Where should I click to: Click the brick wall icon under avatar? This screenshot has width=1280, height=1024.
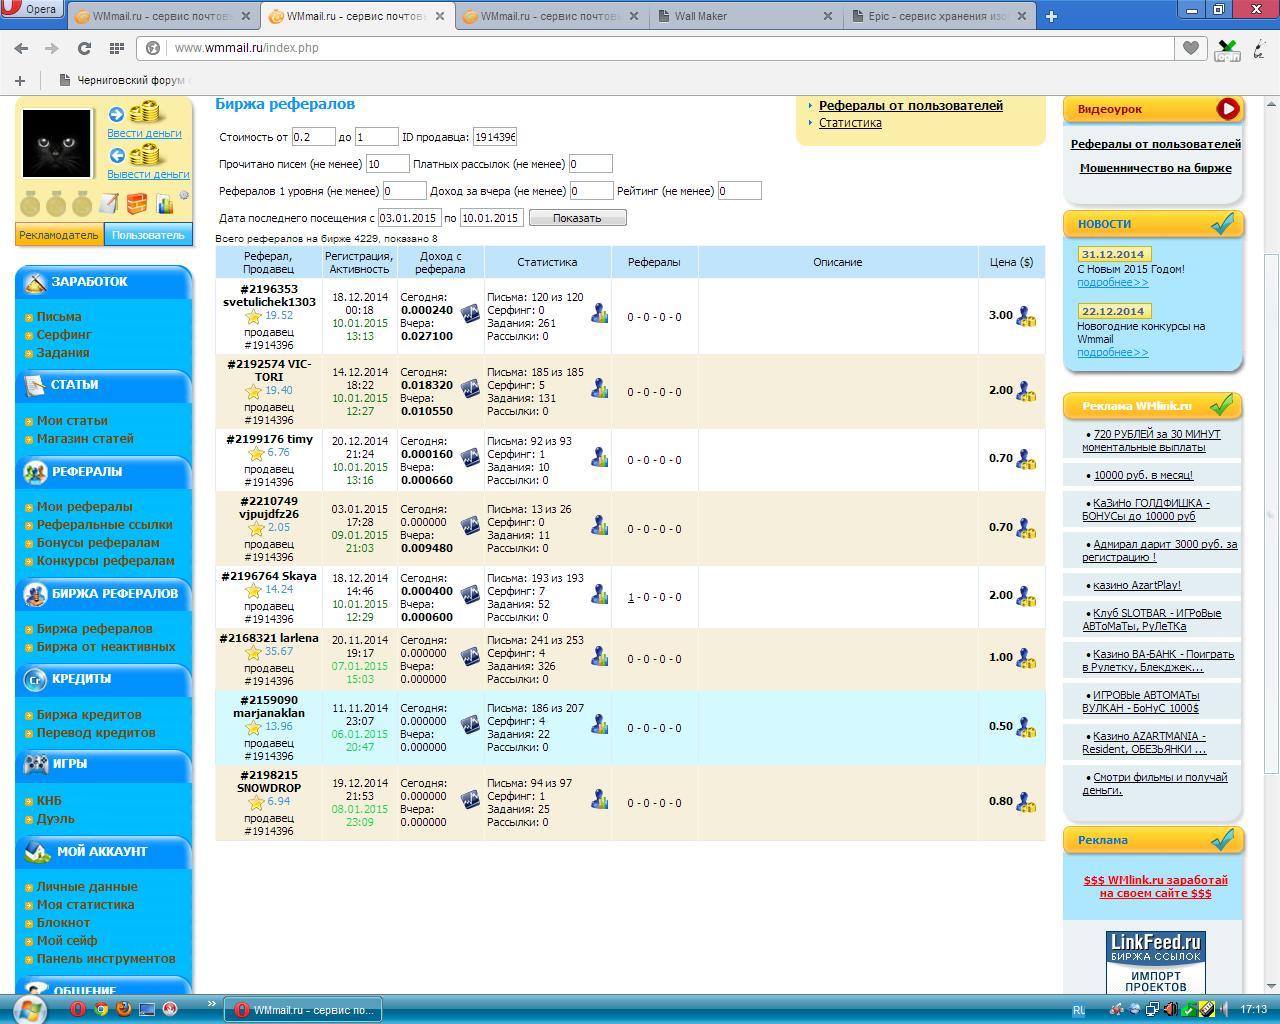click(137, 204)
